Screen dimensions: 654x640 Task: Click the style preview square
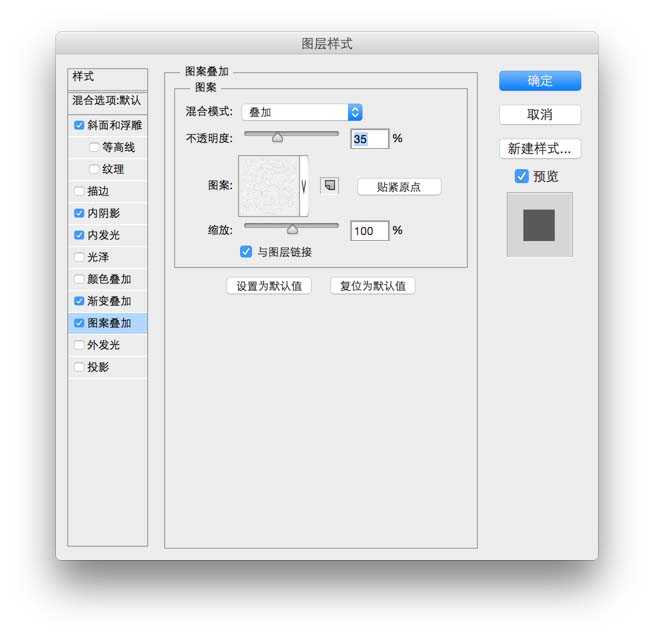point(539,225)
